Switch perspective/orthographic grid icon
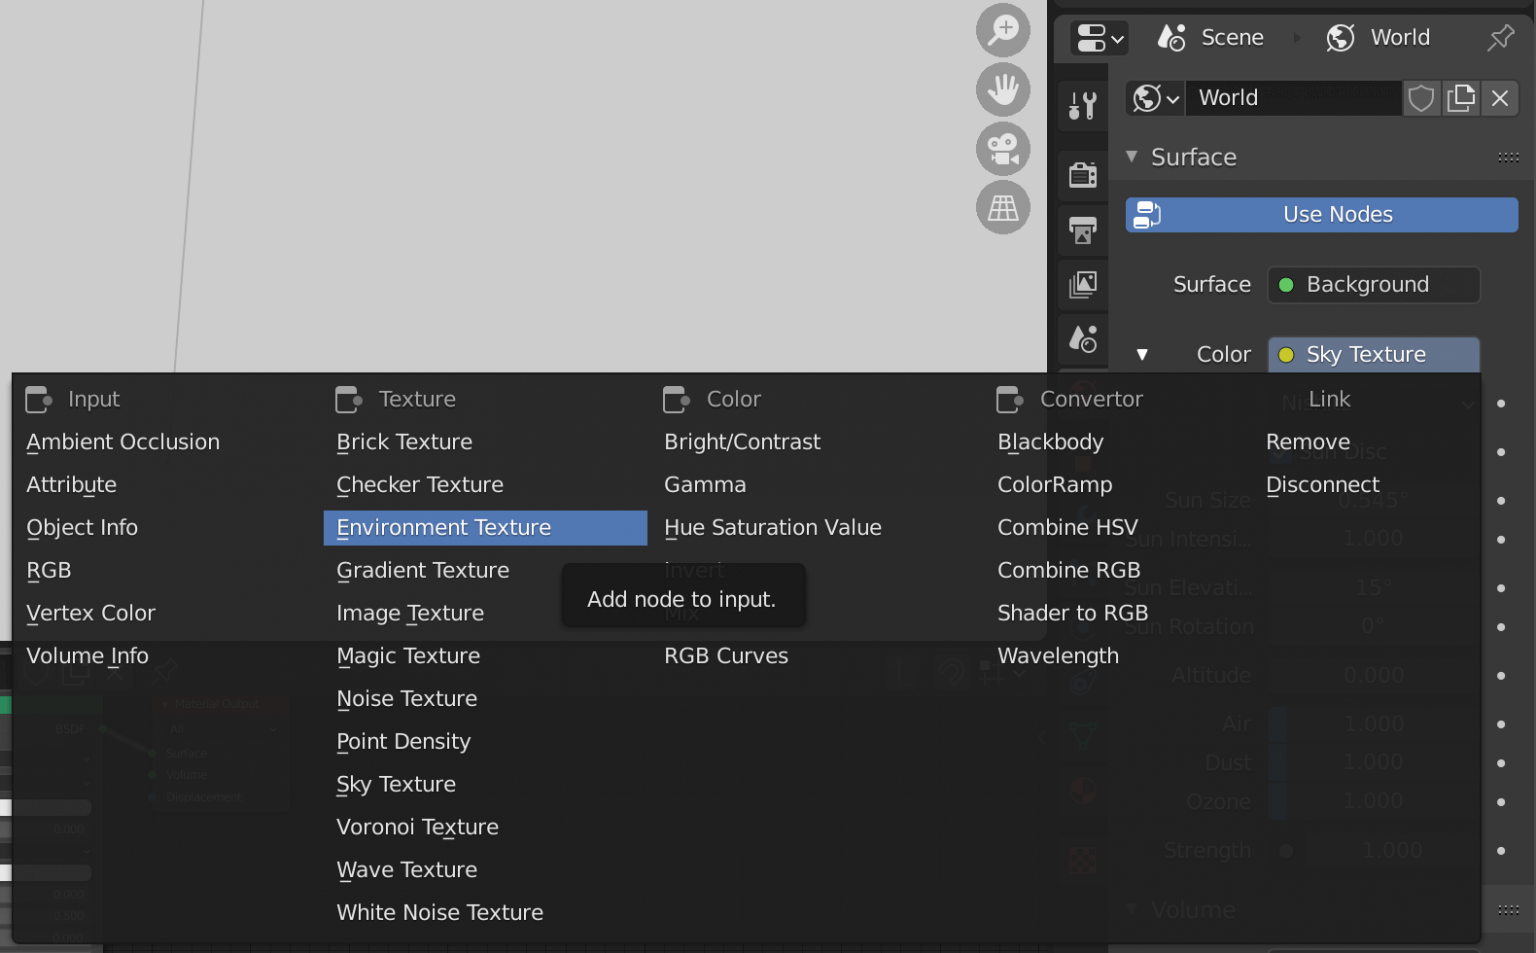The height and width of the screenshot is (953, 1536). coord(1002,208)
